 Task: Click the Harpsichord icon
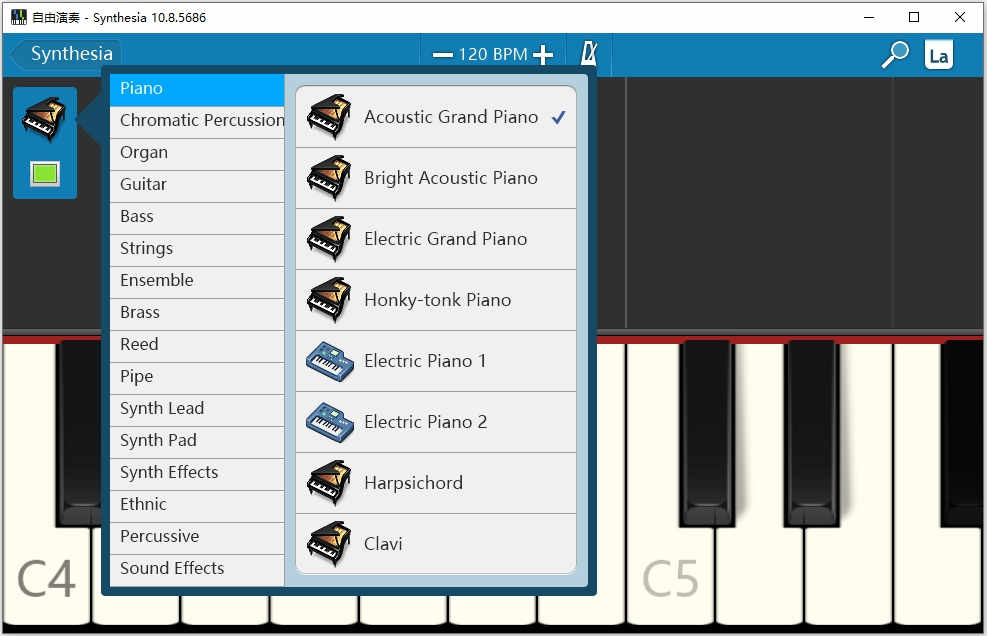click(x=329, y=484)
